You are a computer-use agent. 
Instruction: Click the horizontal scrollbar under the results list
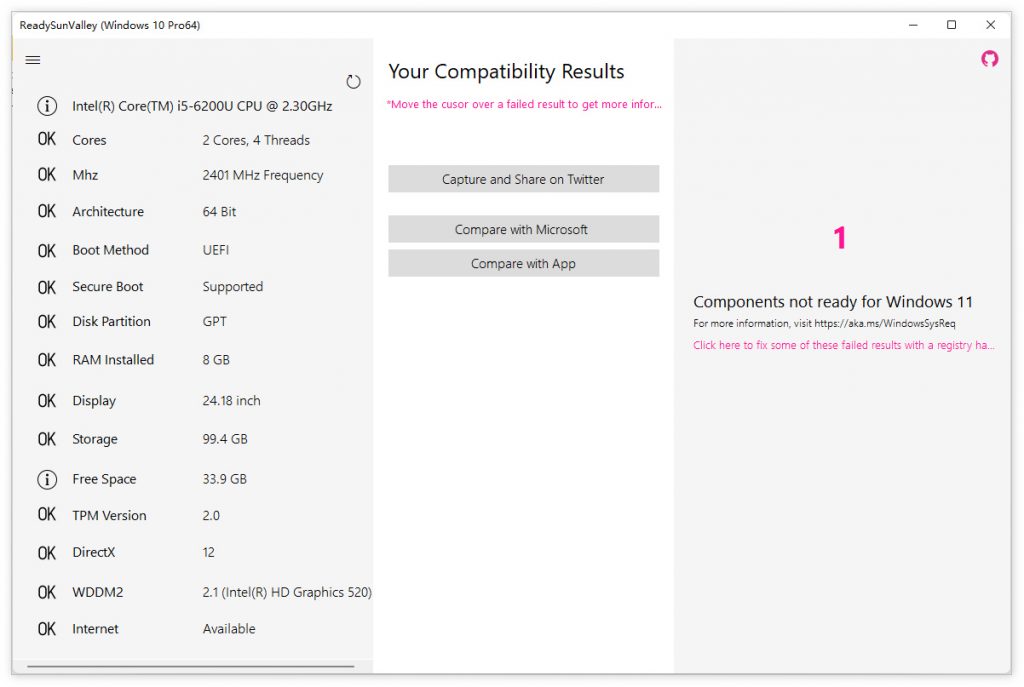pos(190,666)
